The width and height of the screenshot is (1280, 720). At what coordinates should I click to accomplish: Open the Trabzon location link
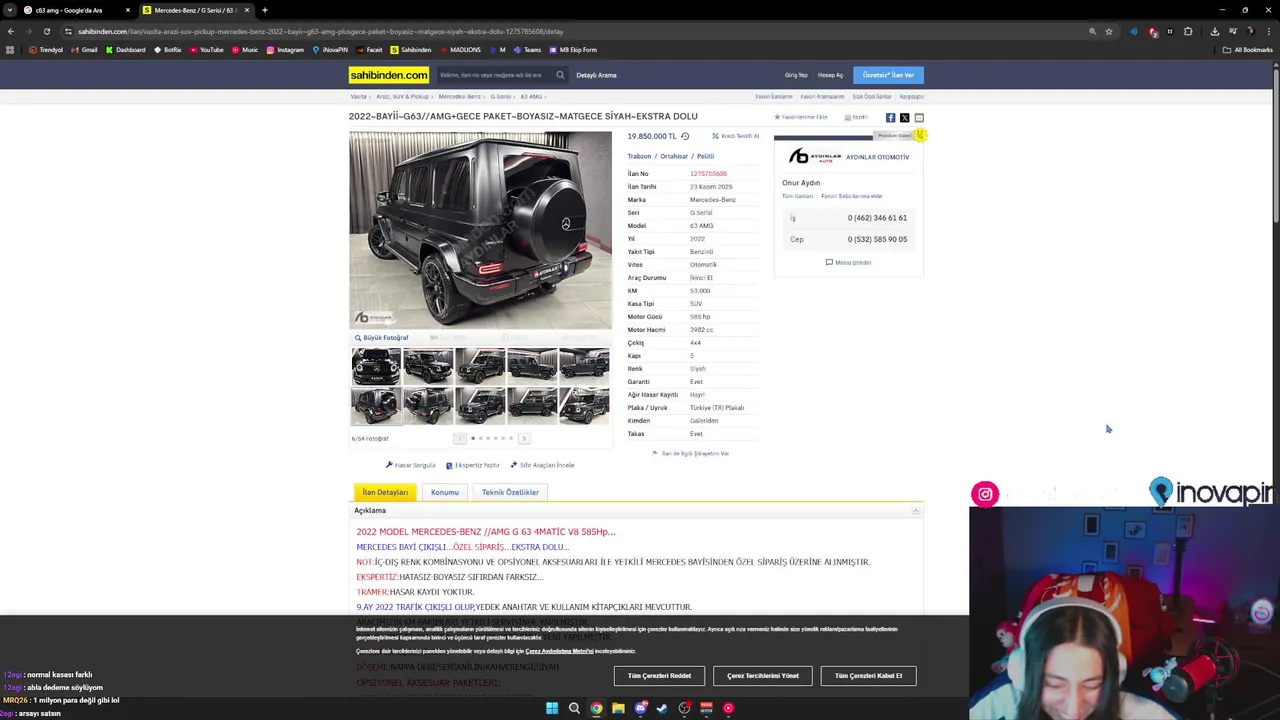639,156
